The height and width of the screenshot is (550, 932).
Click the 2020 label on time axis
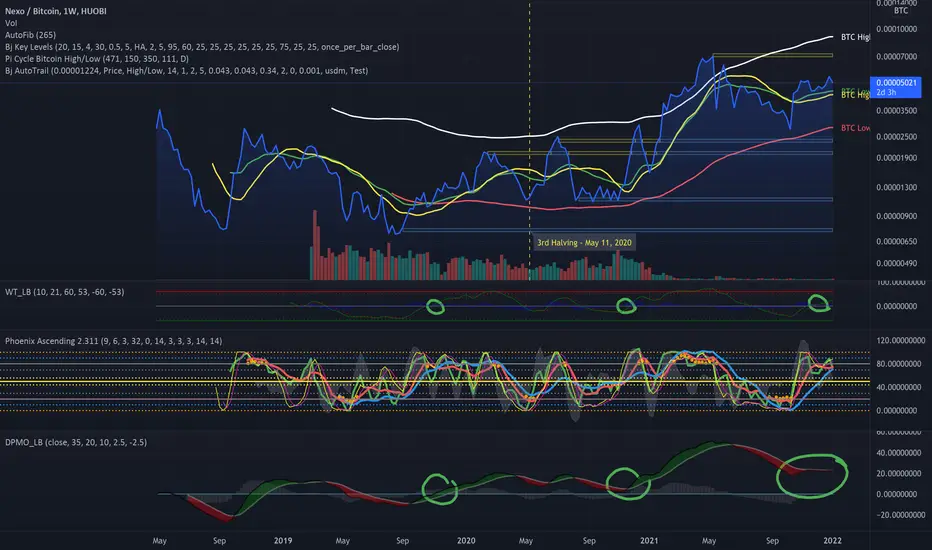466,540
